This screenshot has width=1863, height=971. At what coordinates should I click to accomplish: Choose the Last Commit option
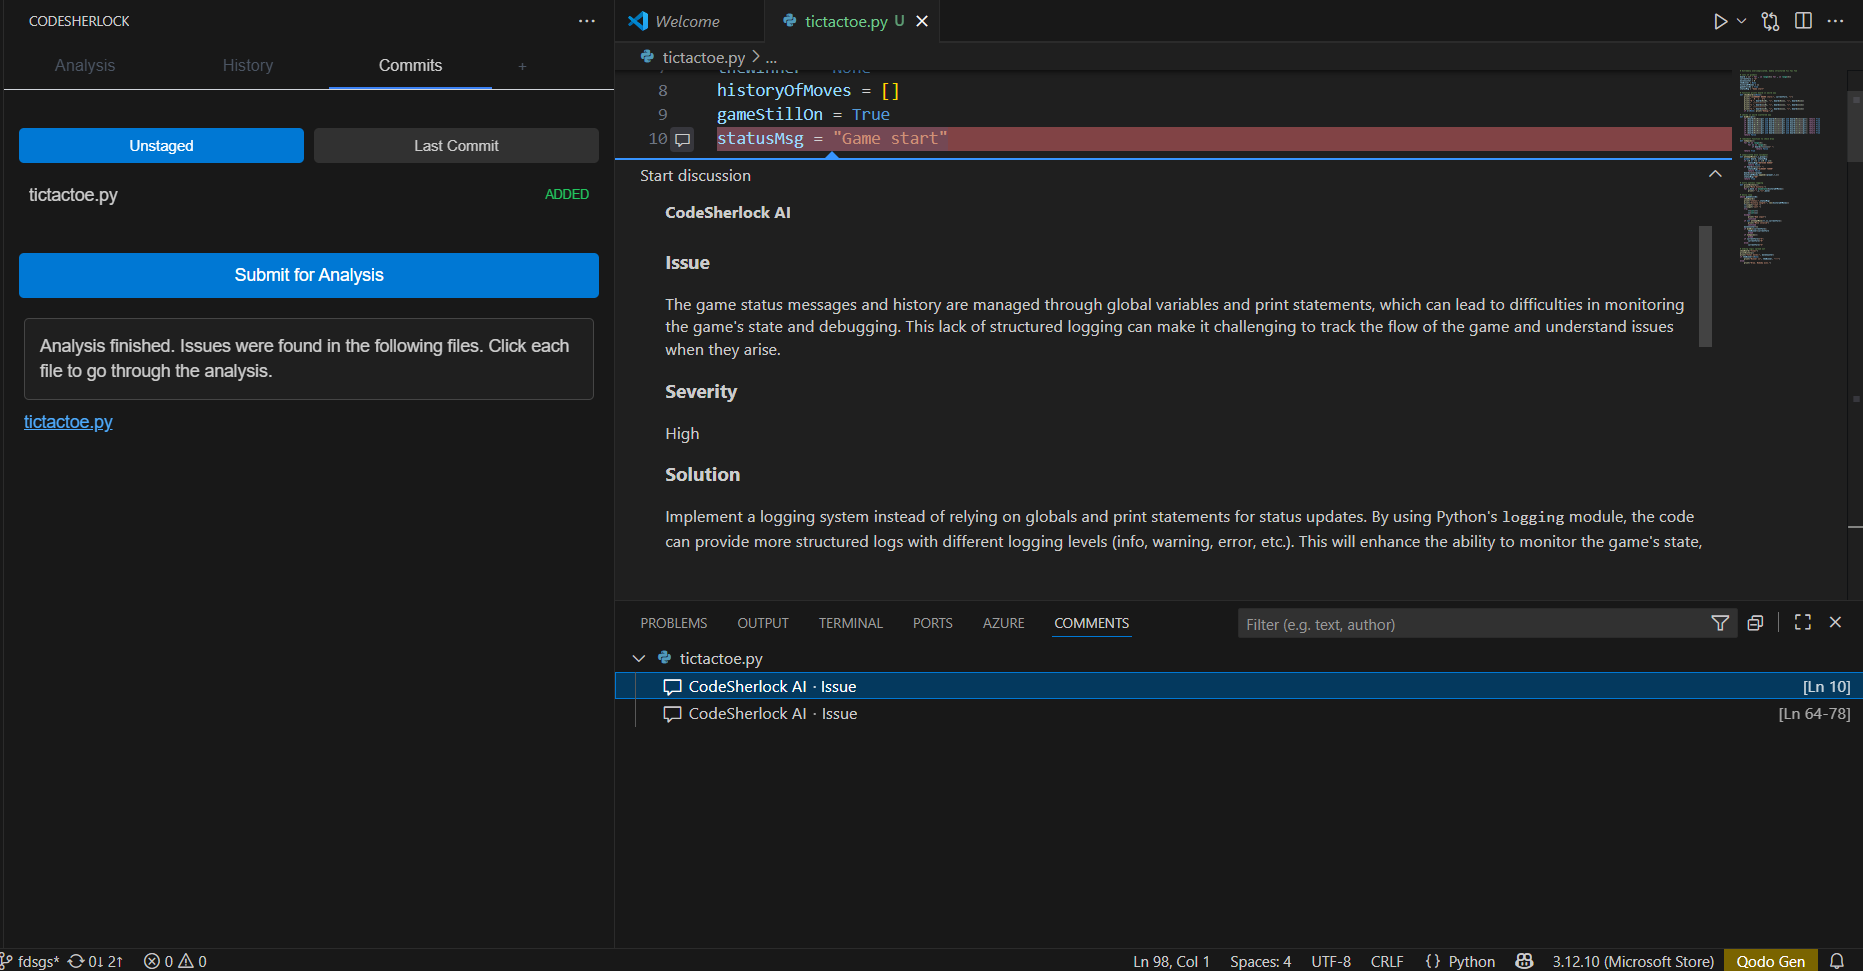[456, 145]
